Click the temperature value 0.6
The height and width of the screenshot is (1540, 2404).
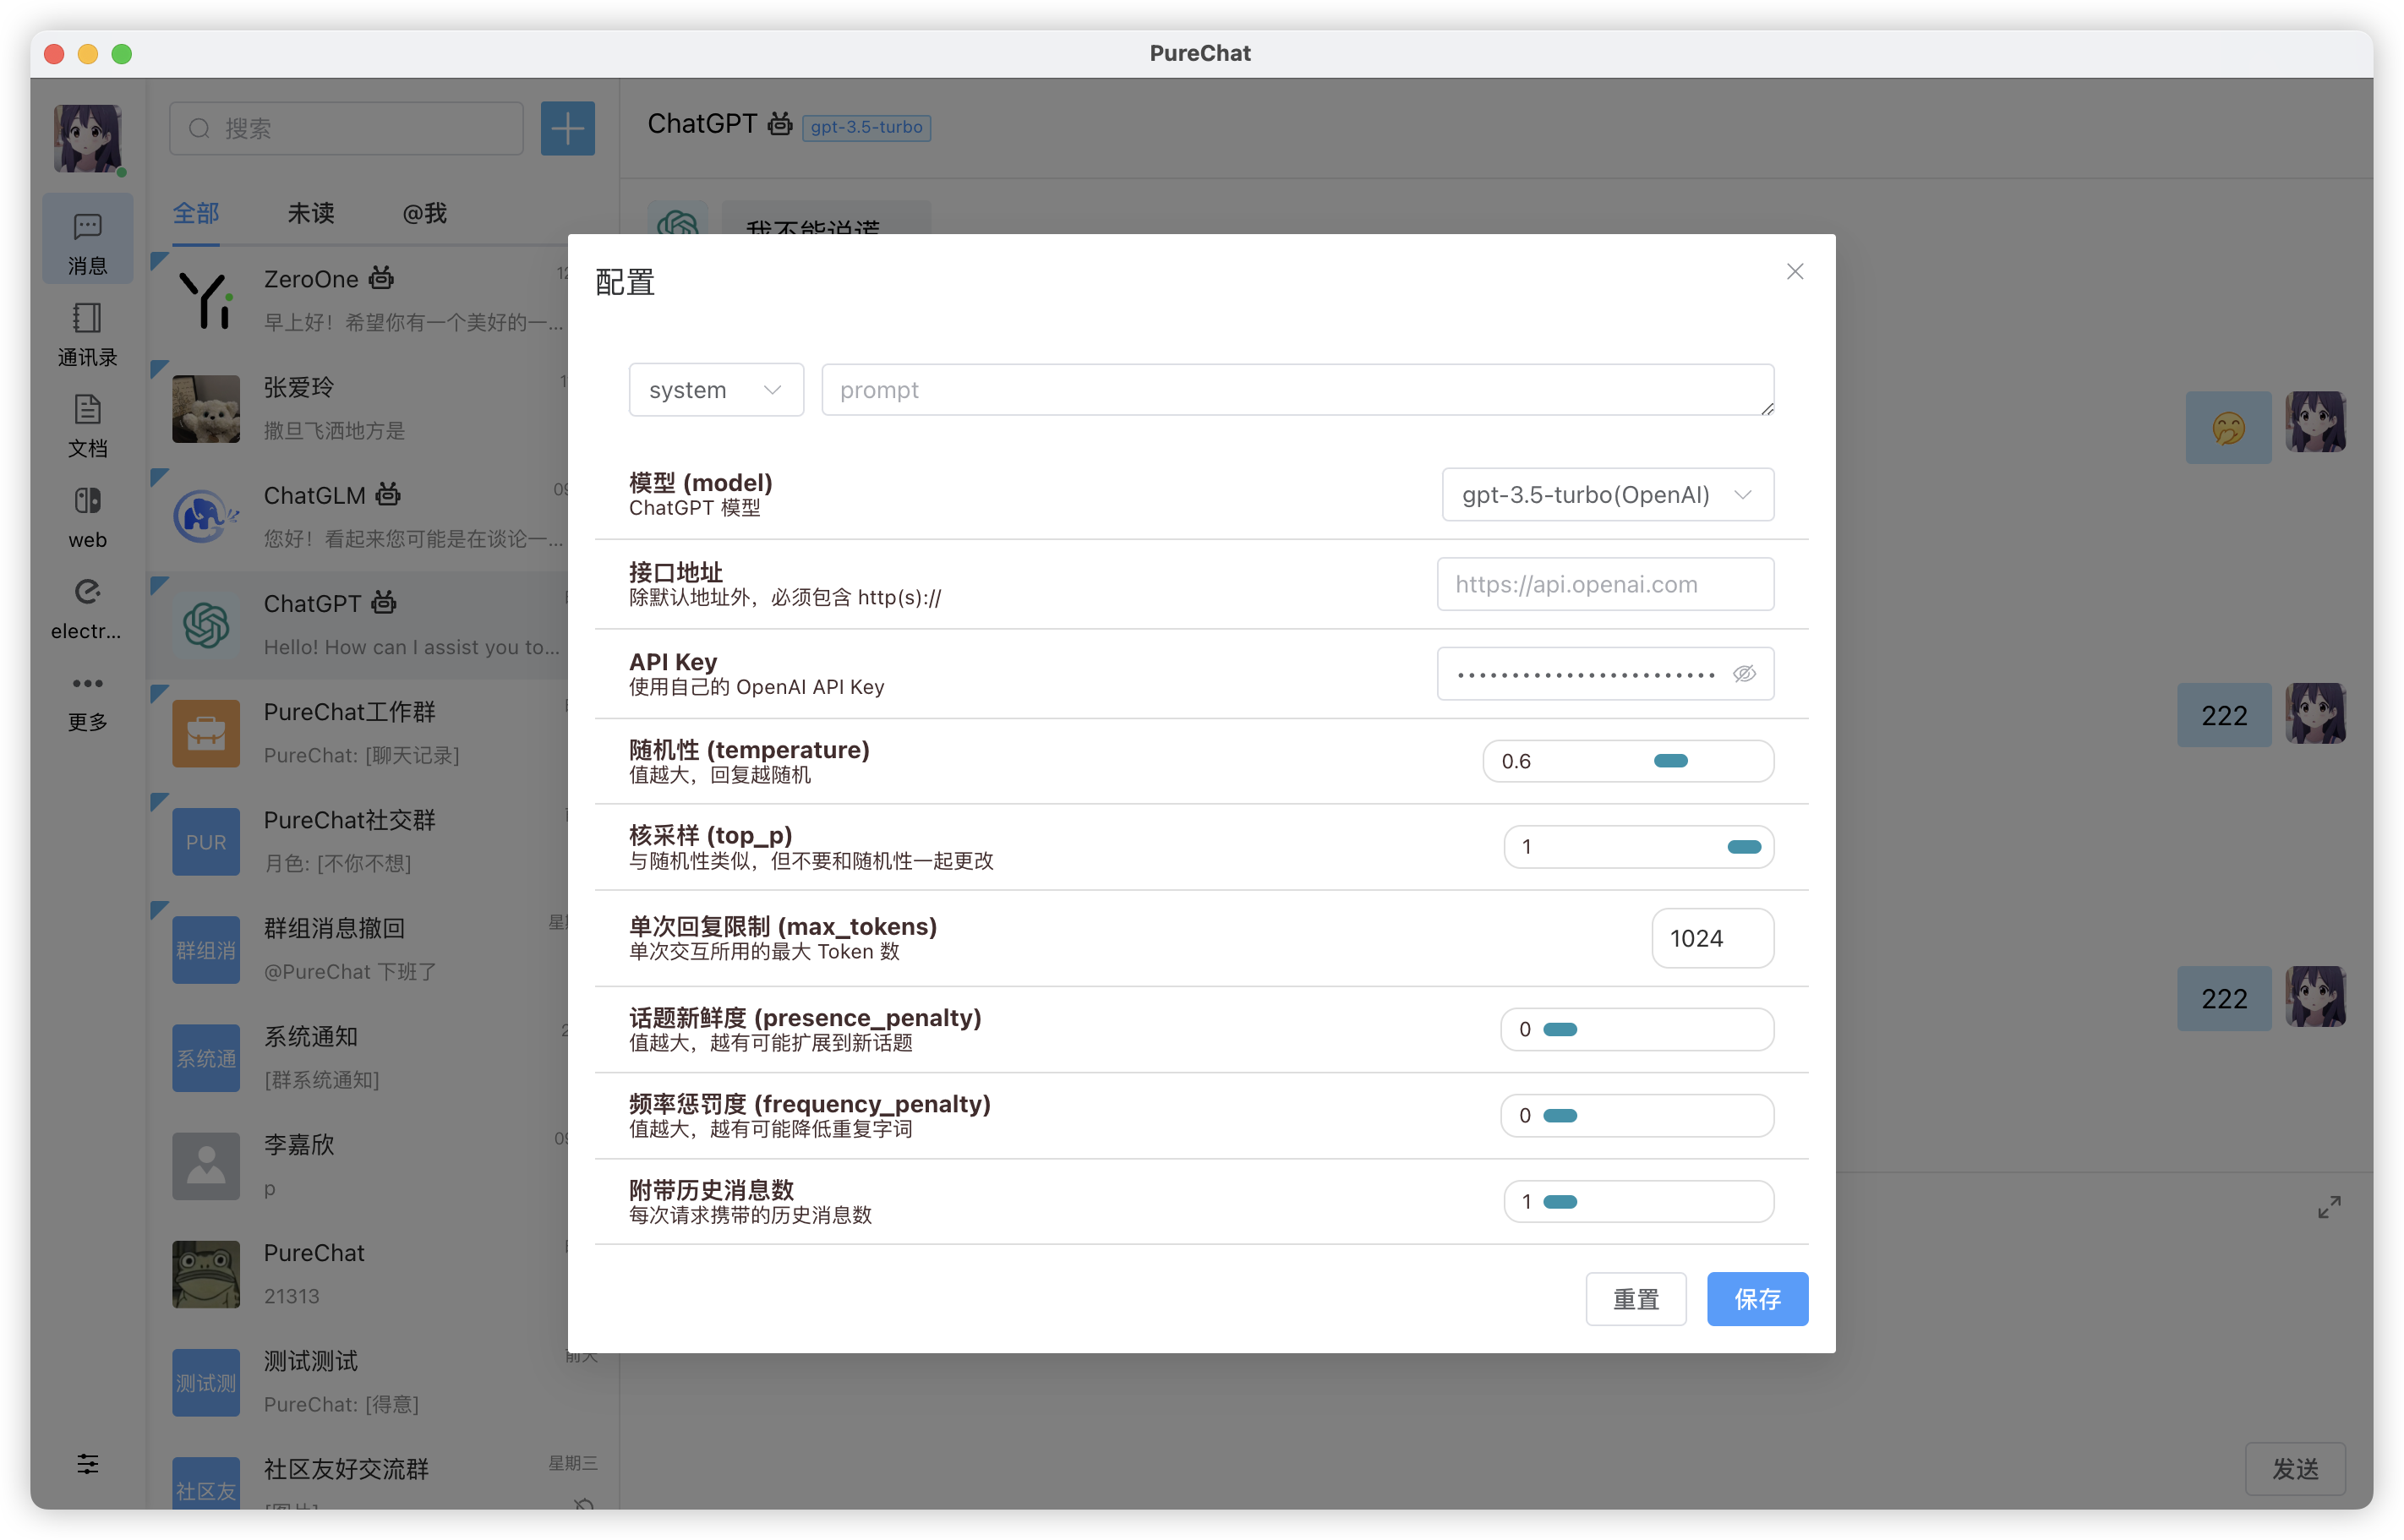pos(1516,761)
